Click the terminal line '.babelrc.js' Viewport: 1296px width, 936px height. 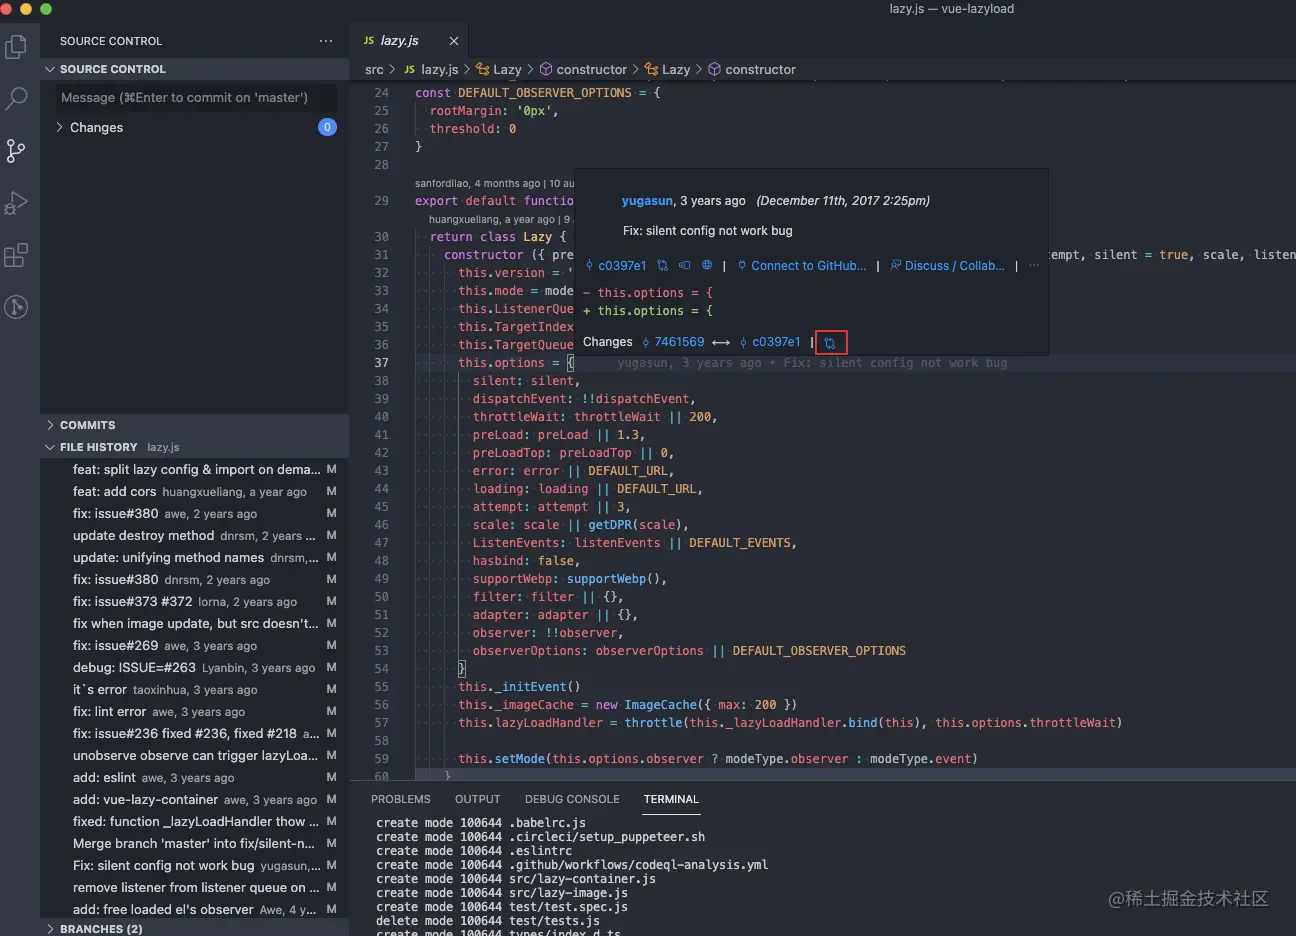click(481, 823)
